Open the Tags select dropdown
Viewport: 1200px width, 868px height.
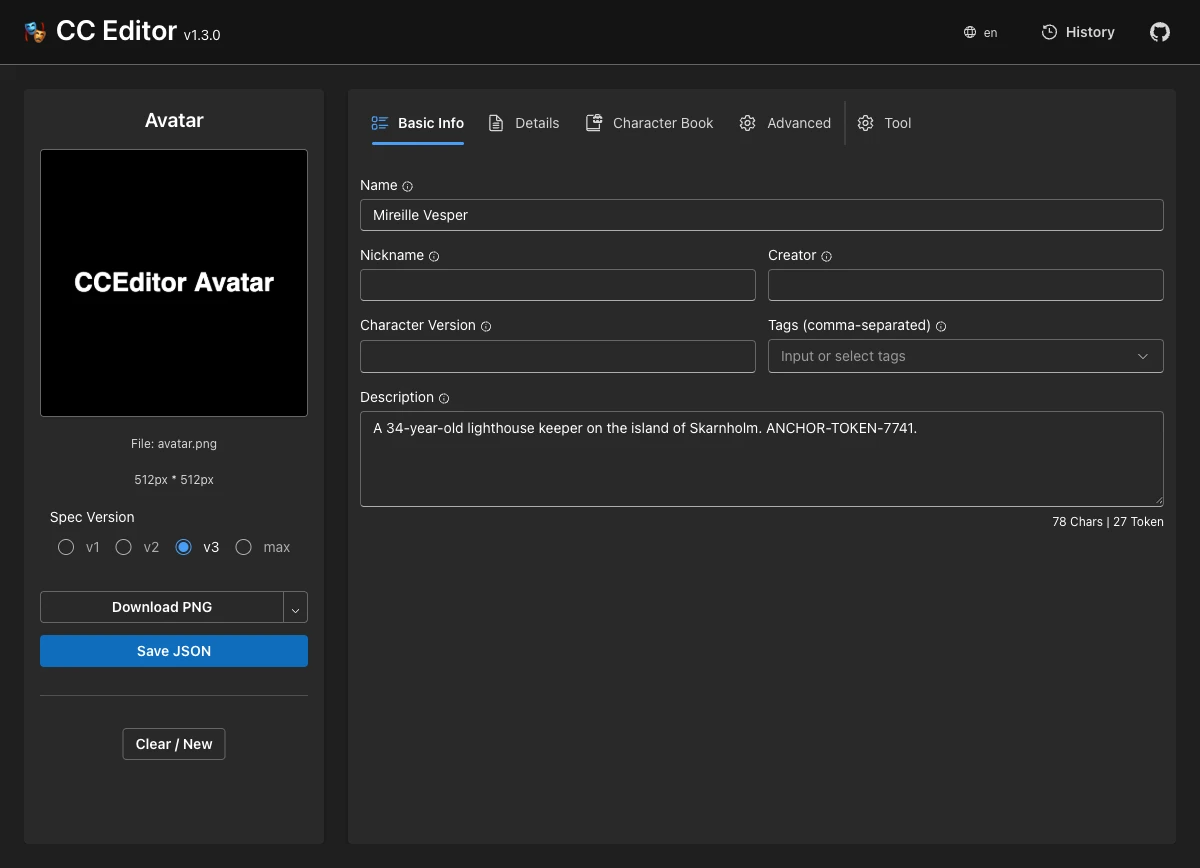(965, 356)
